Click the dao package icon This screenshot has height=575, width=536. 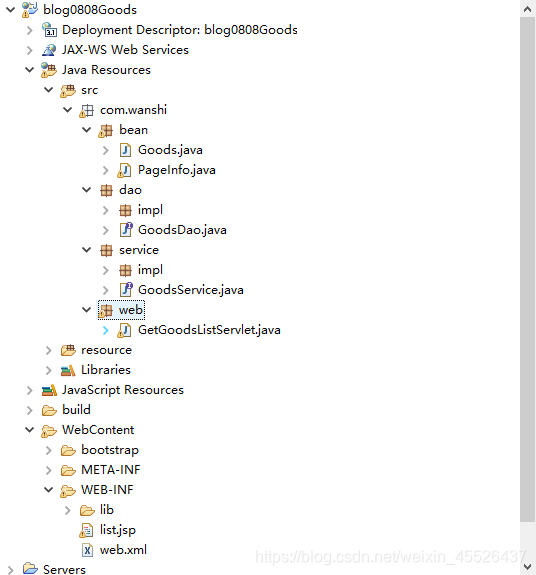106,190
